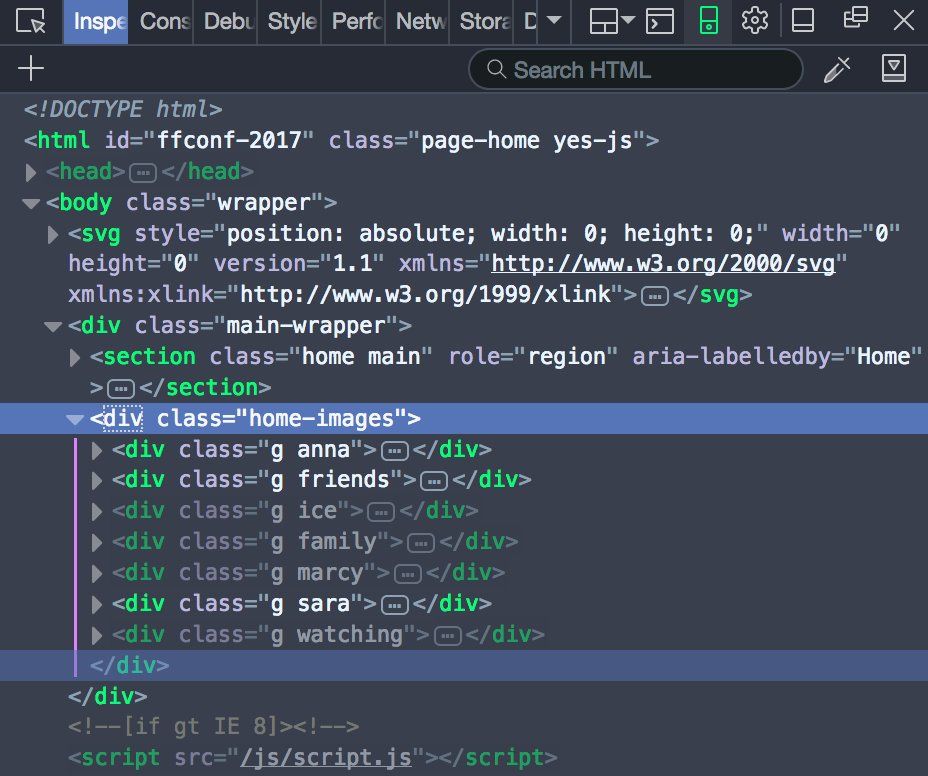Expand the g watching div

tap(96, 635)
